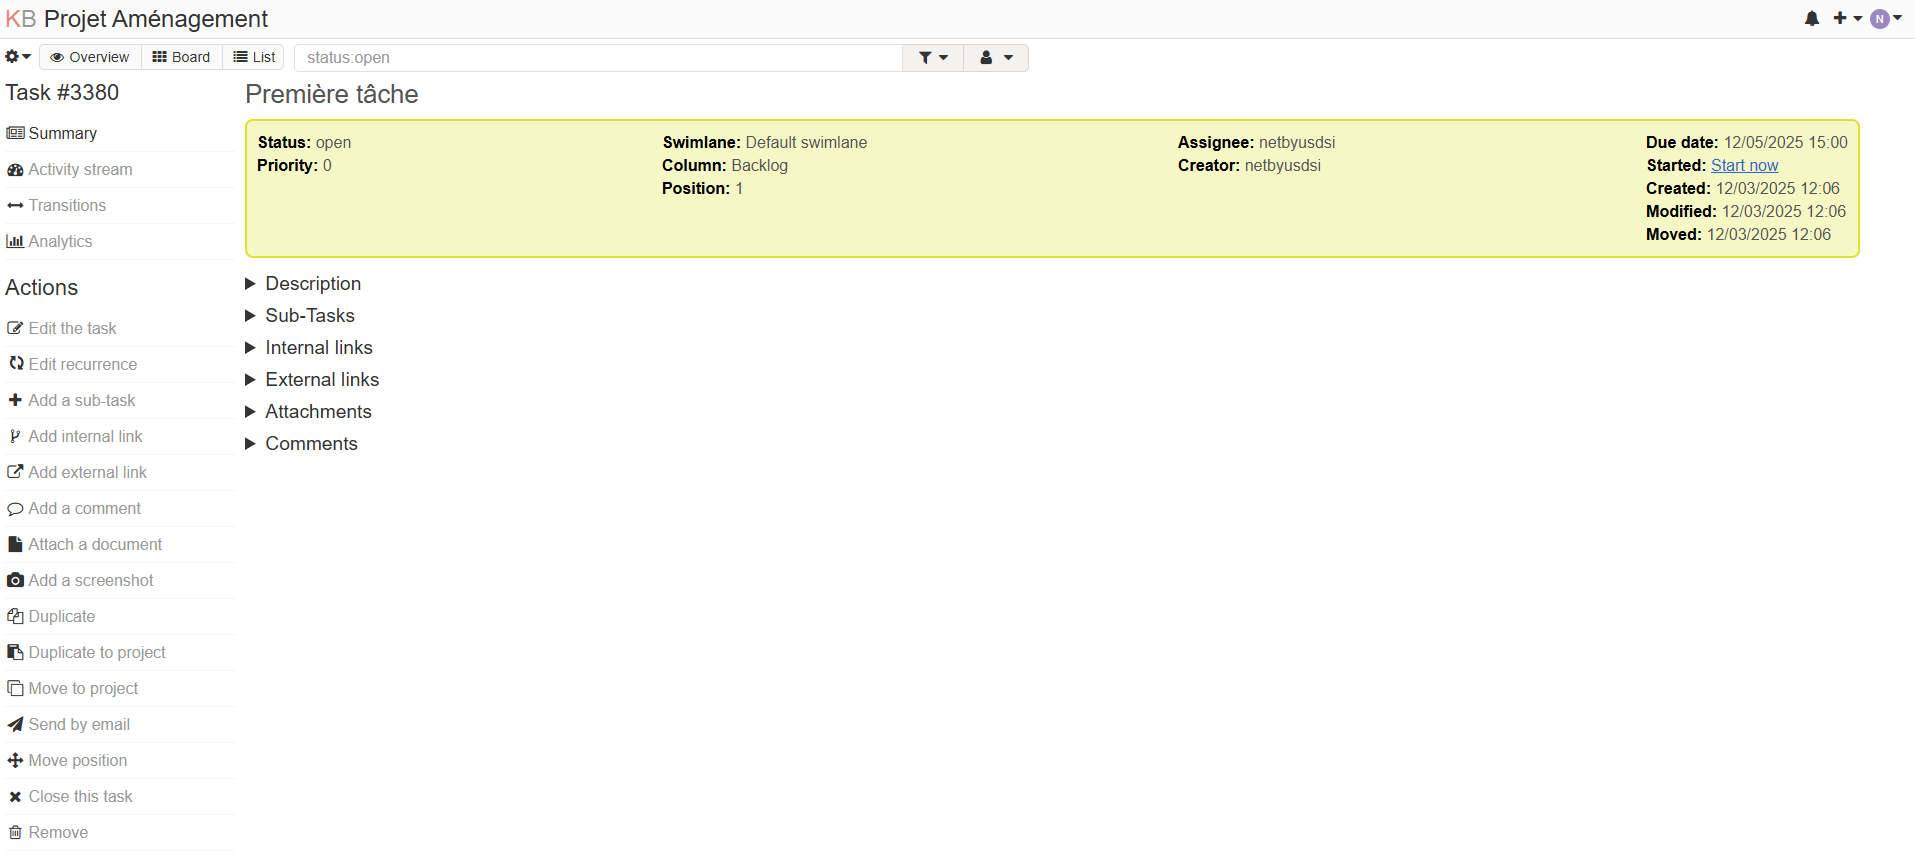Open the user avatar menu
1915x855 pixels.
coord(1885,18)
